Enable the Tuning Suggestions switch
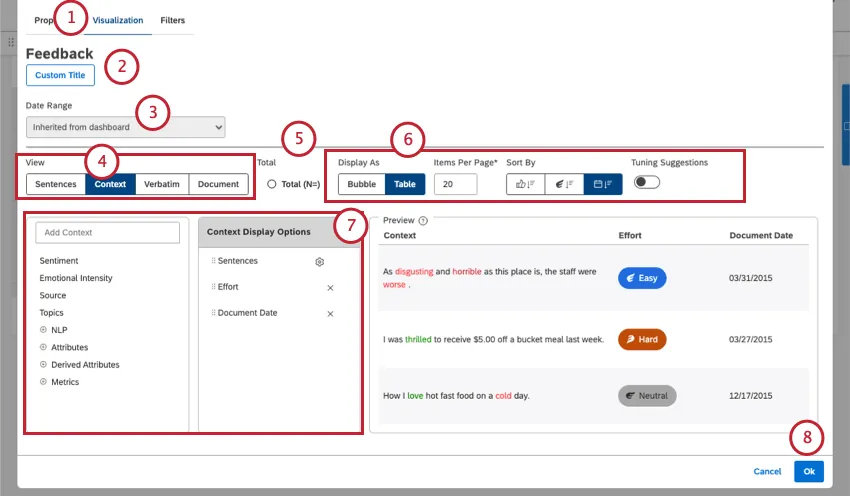Image resolution: width=850 pixels, height=496 pixels. tap(646, 183)
